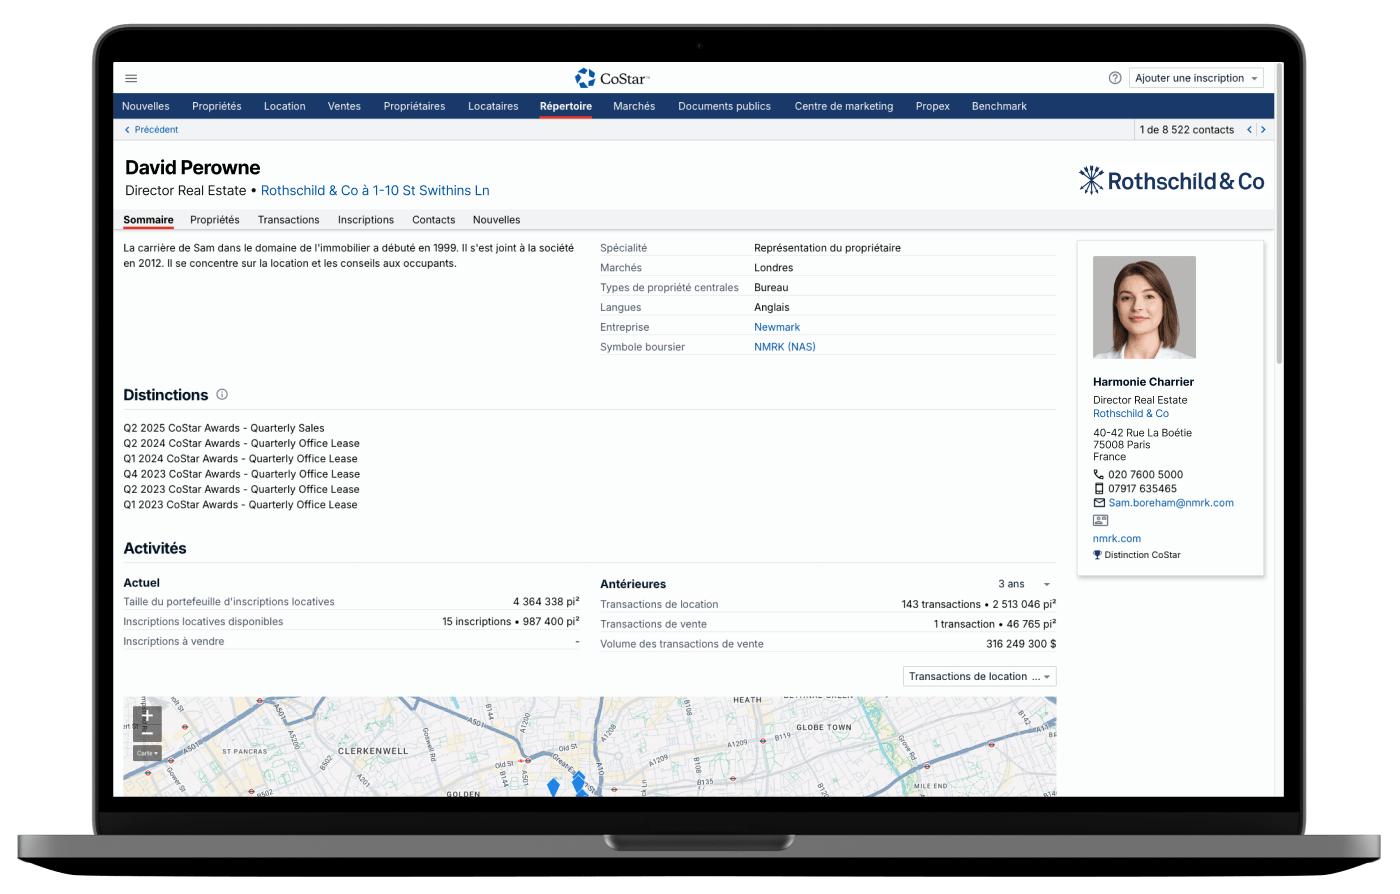The width and height of the screenshot is (1400, 894).
Task: Open the hamburger menu icon
Action: (131, 78)
